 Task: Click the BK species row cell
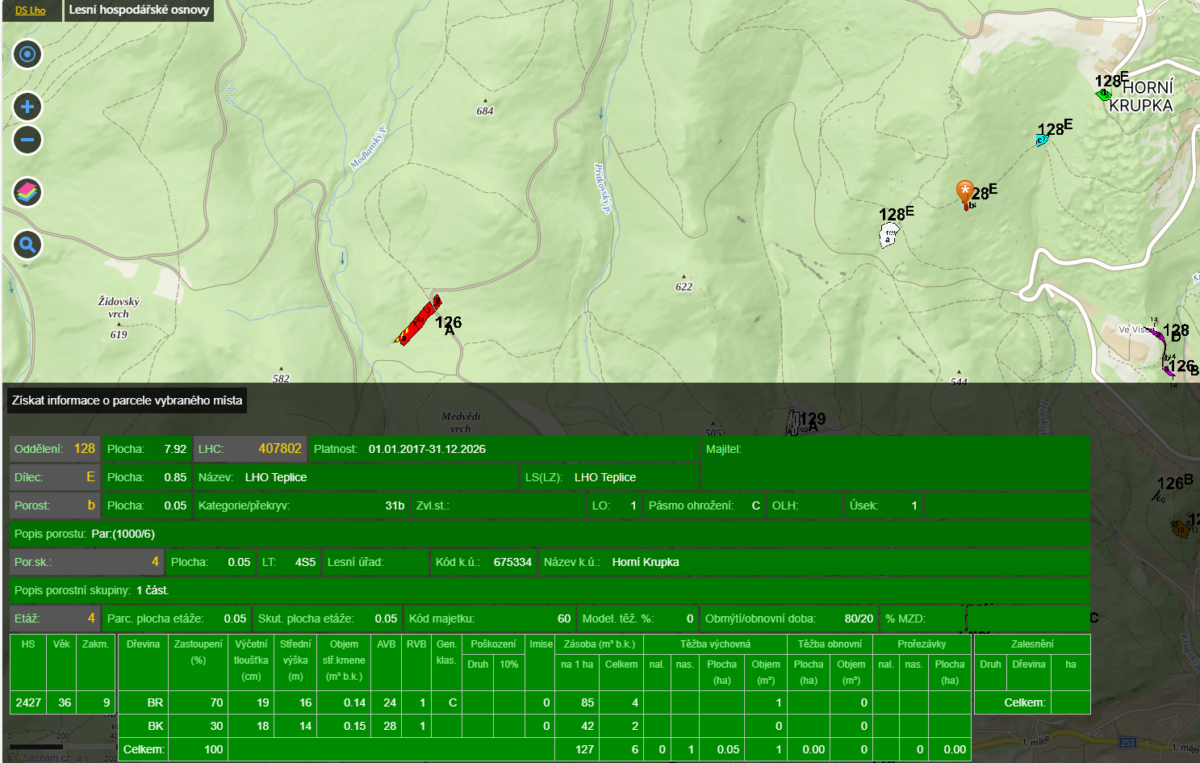pos(142,726)
